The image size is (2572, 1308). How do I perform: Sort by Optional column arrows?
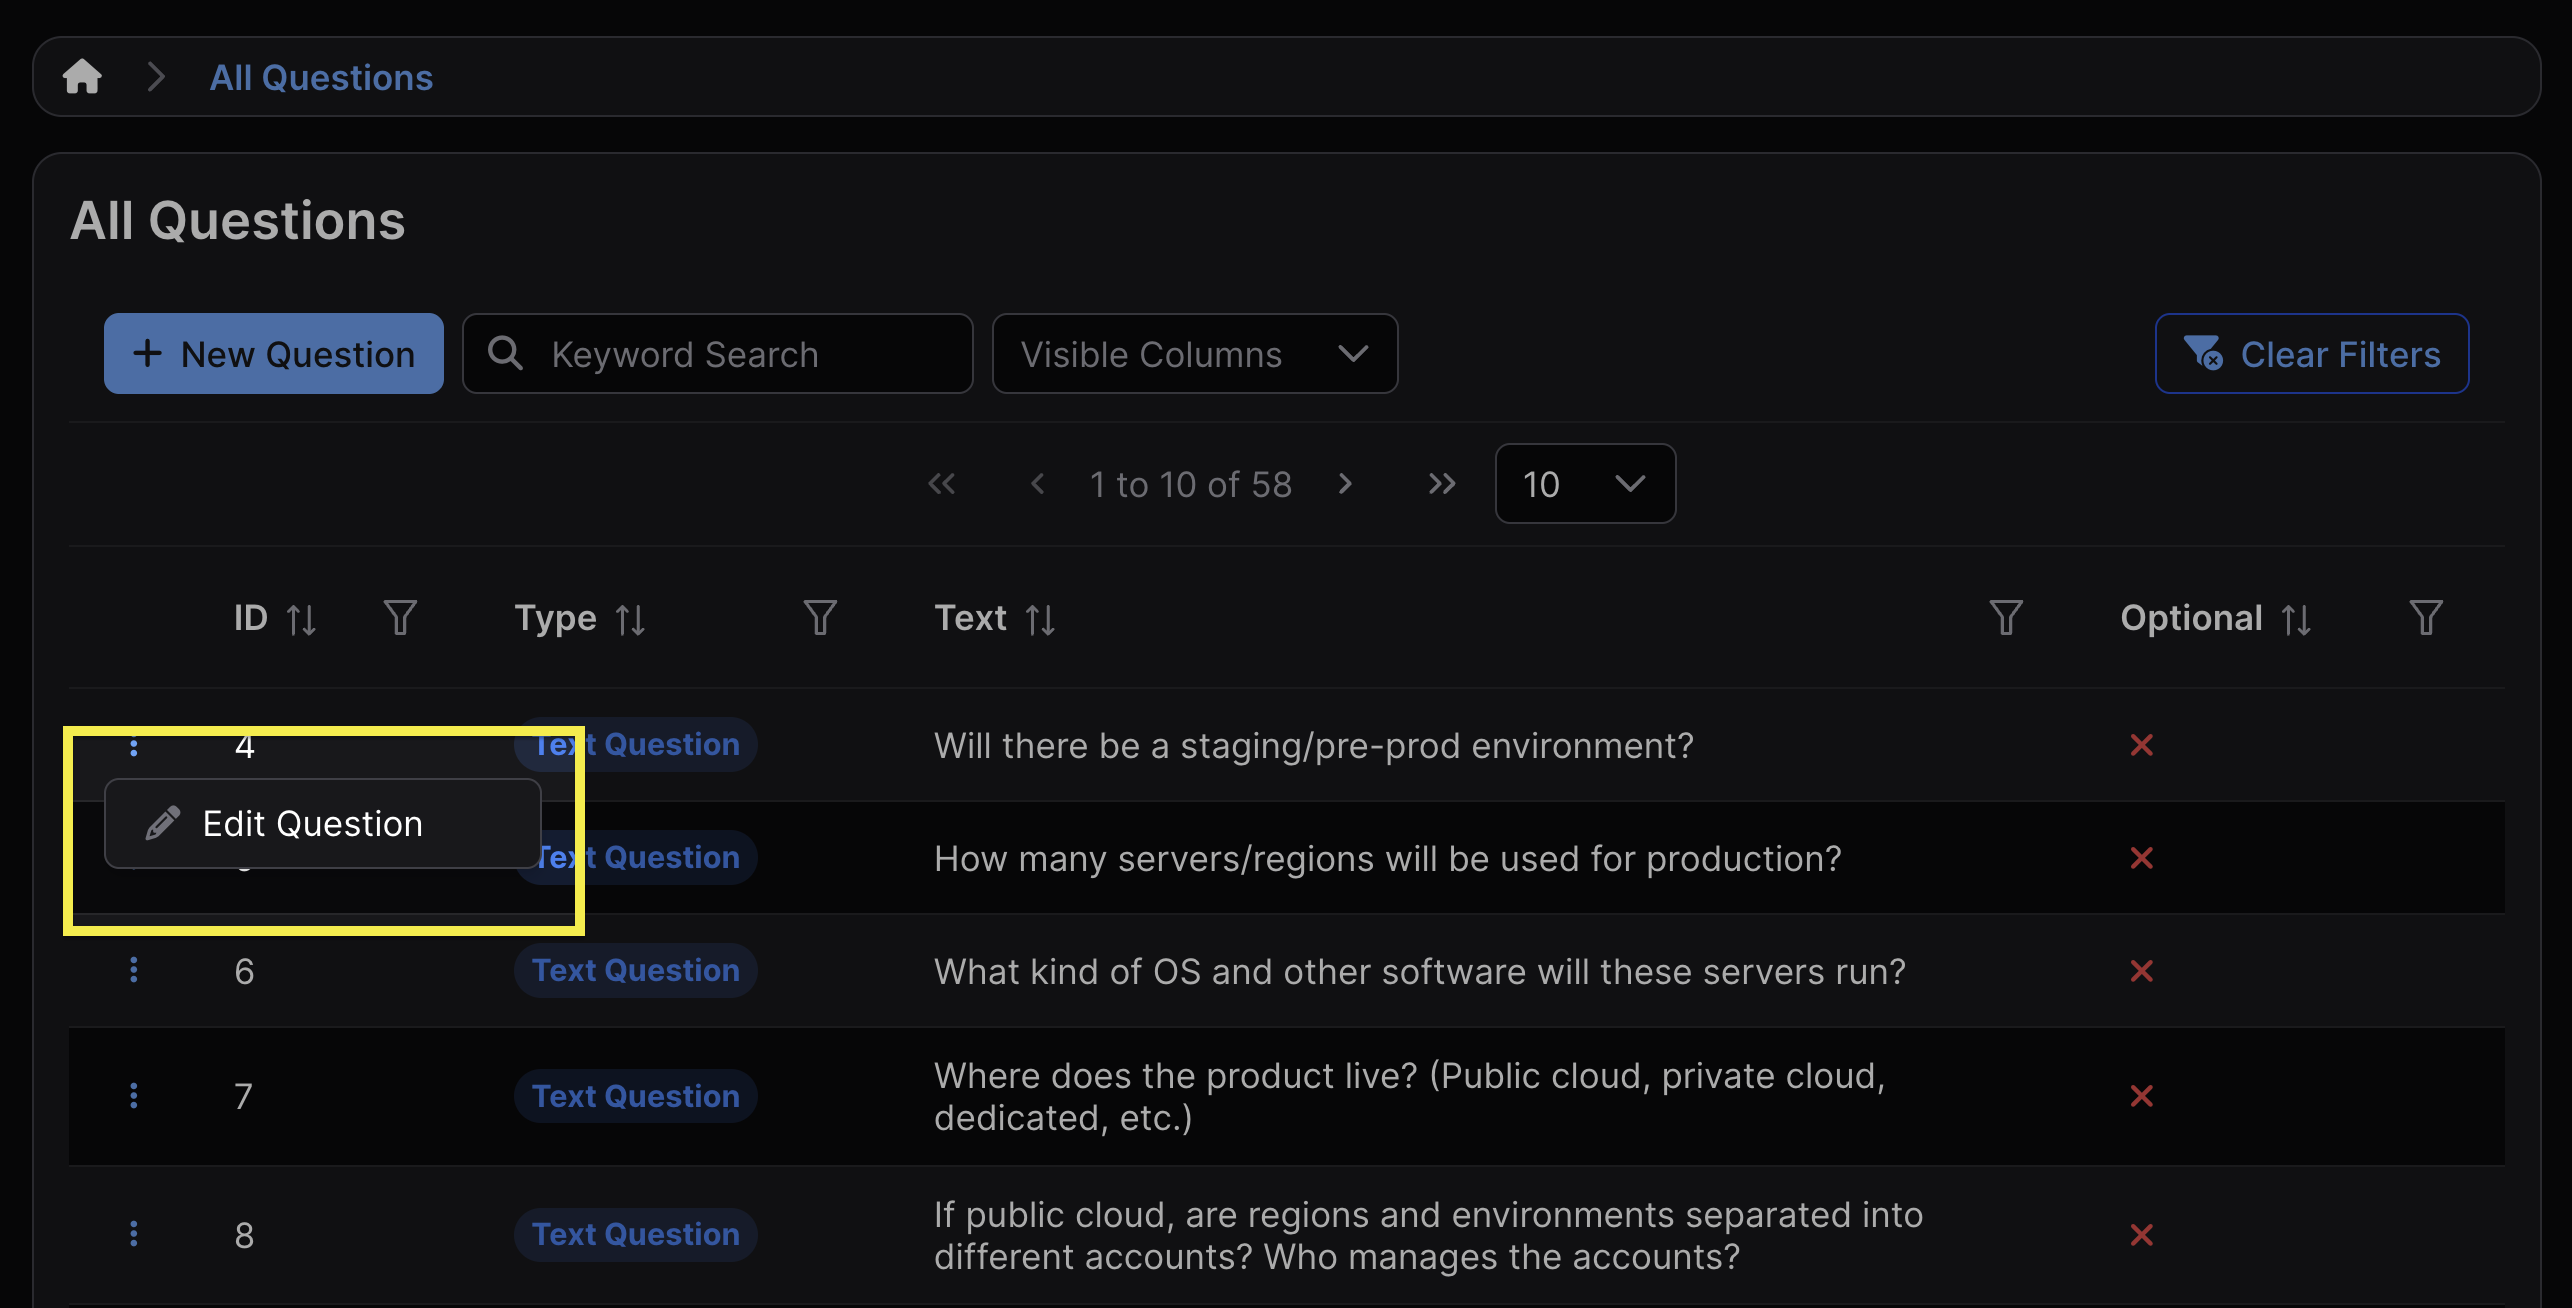2296,620
